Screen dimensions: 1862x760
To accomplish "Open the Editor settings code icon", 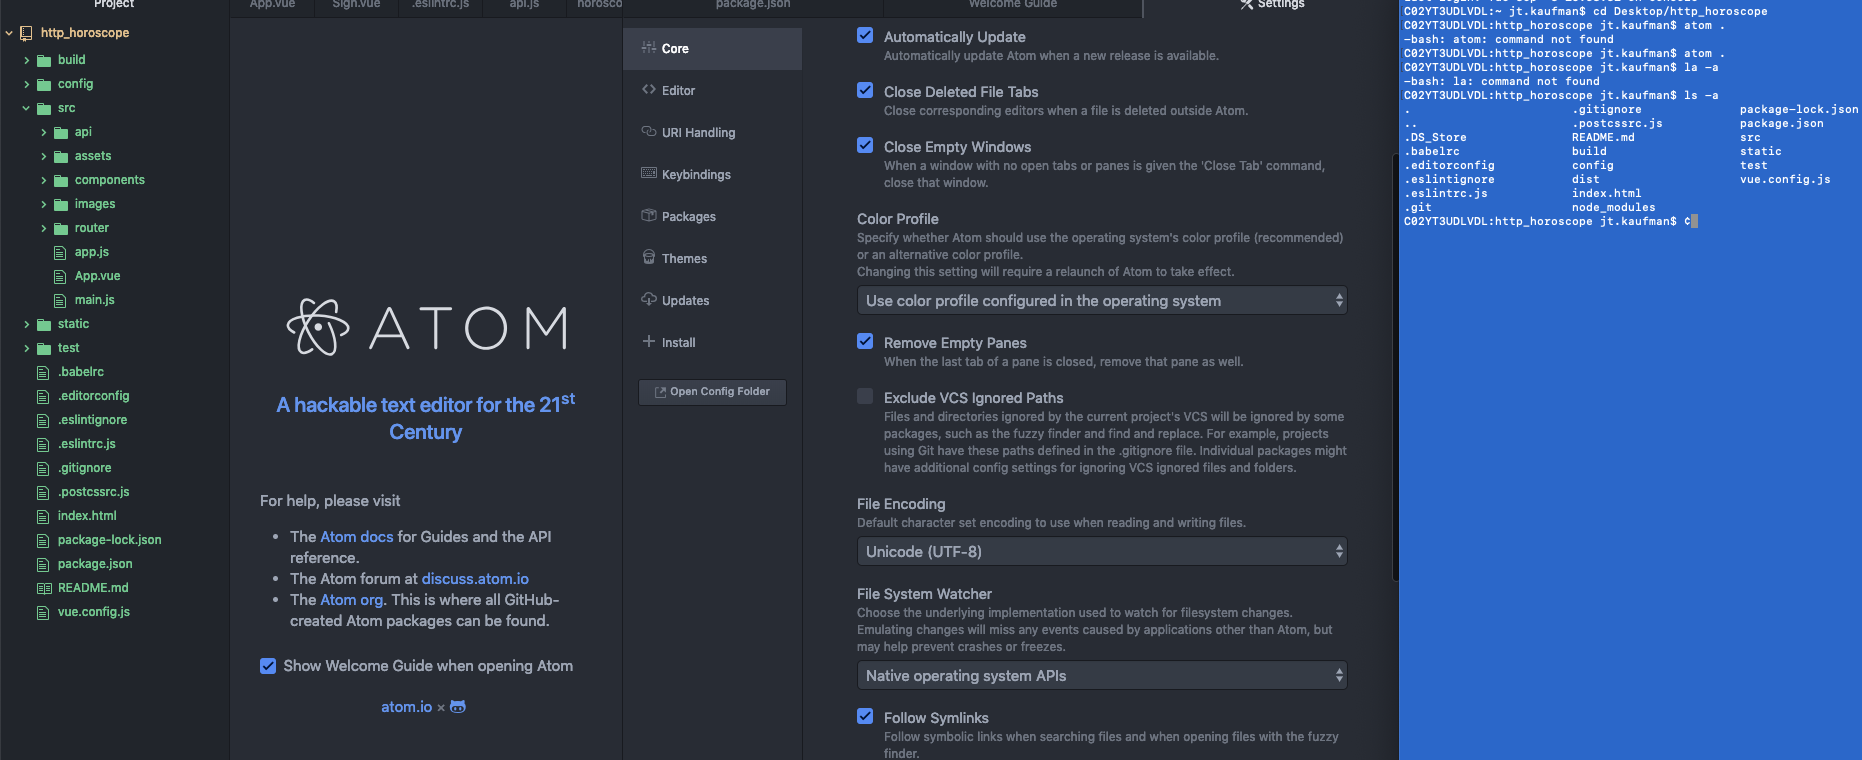I will (x=649, y=90).
